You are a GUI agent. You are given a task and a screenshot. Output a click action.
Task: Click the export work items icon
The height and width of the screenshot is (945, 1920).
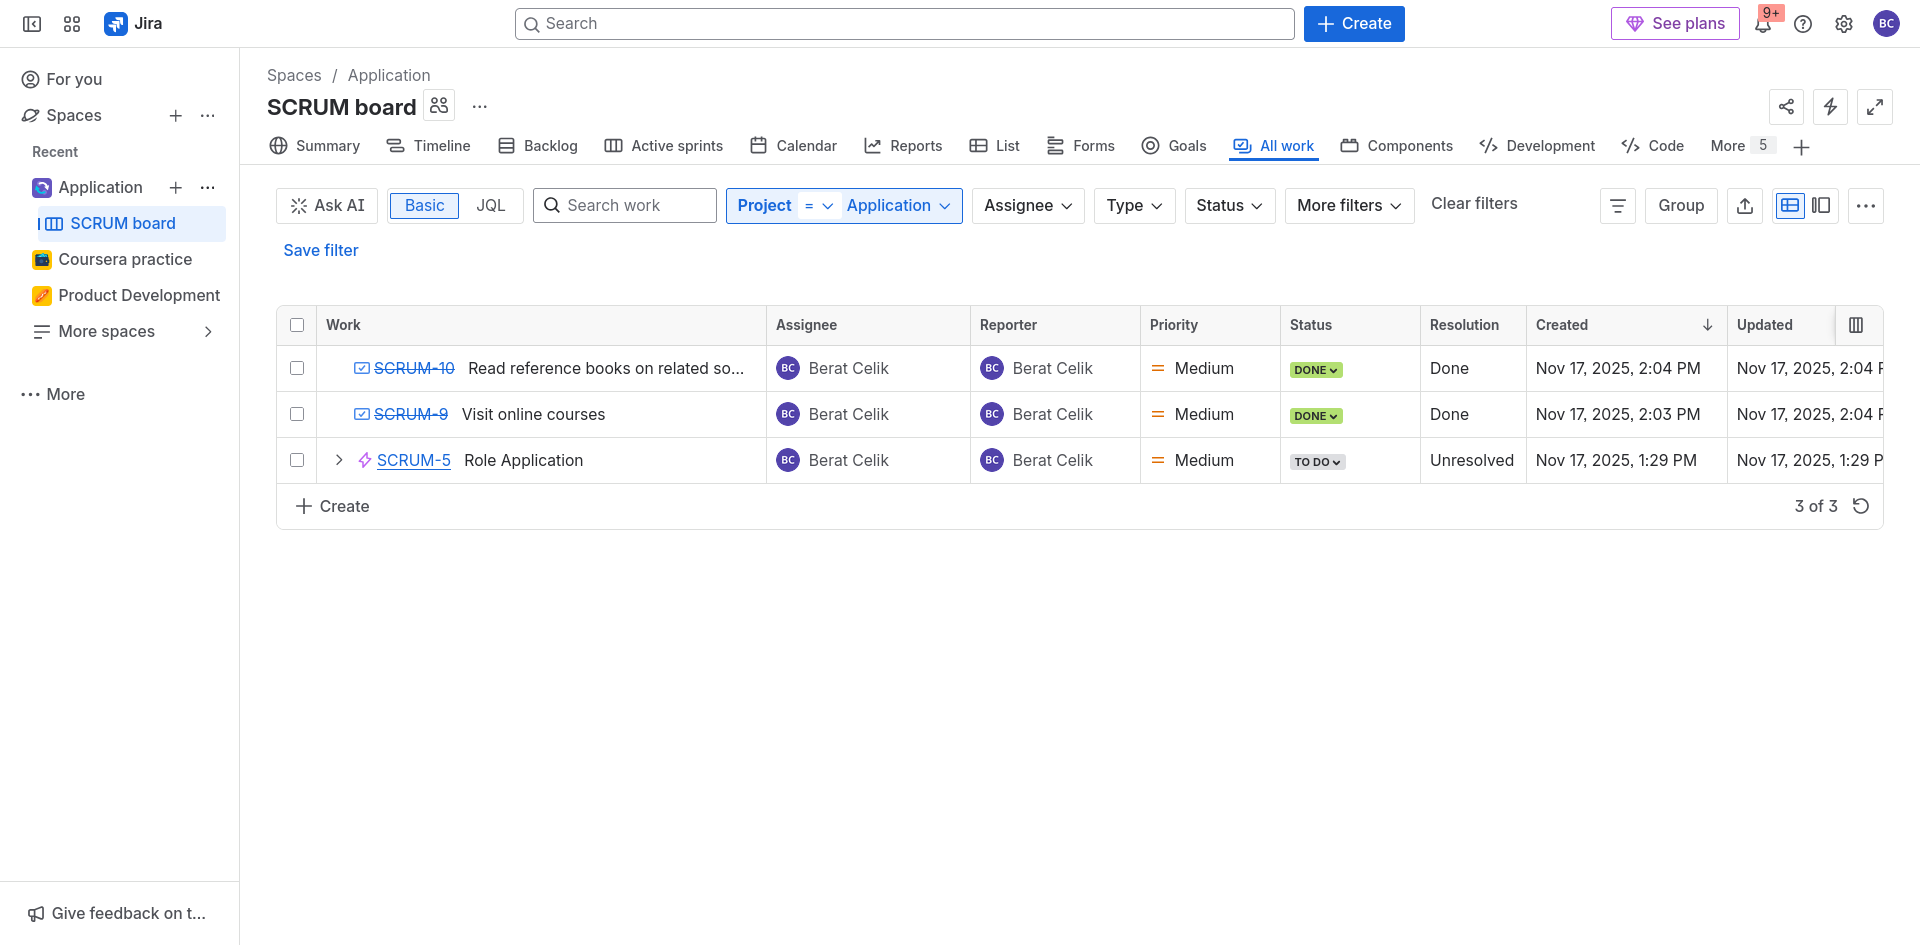point(1744,206)
